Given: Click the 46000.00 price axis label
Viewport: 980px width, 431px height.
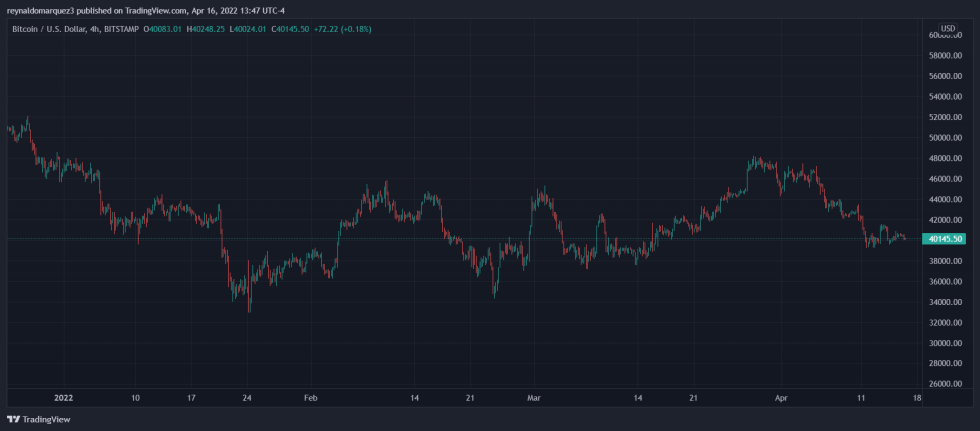Looking at the screenshot, I should (947, 179).
